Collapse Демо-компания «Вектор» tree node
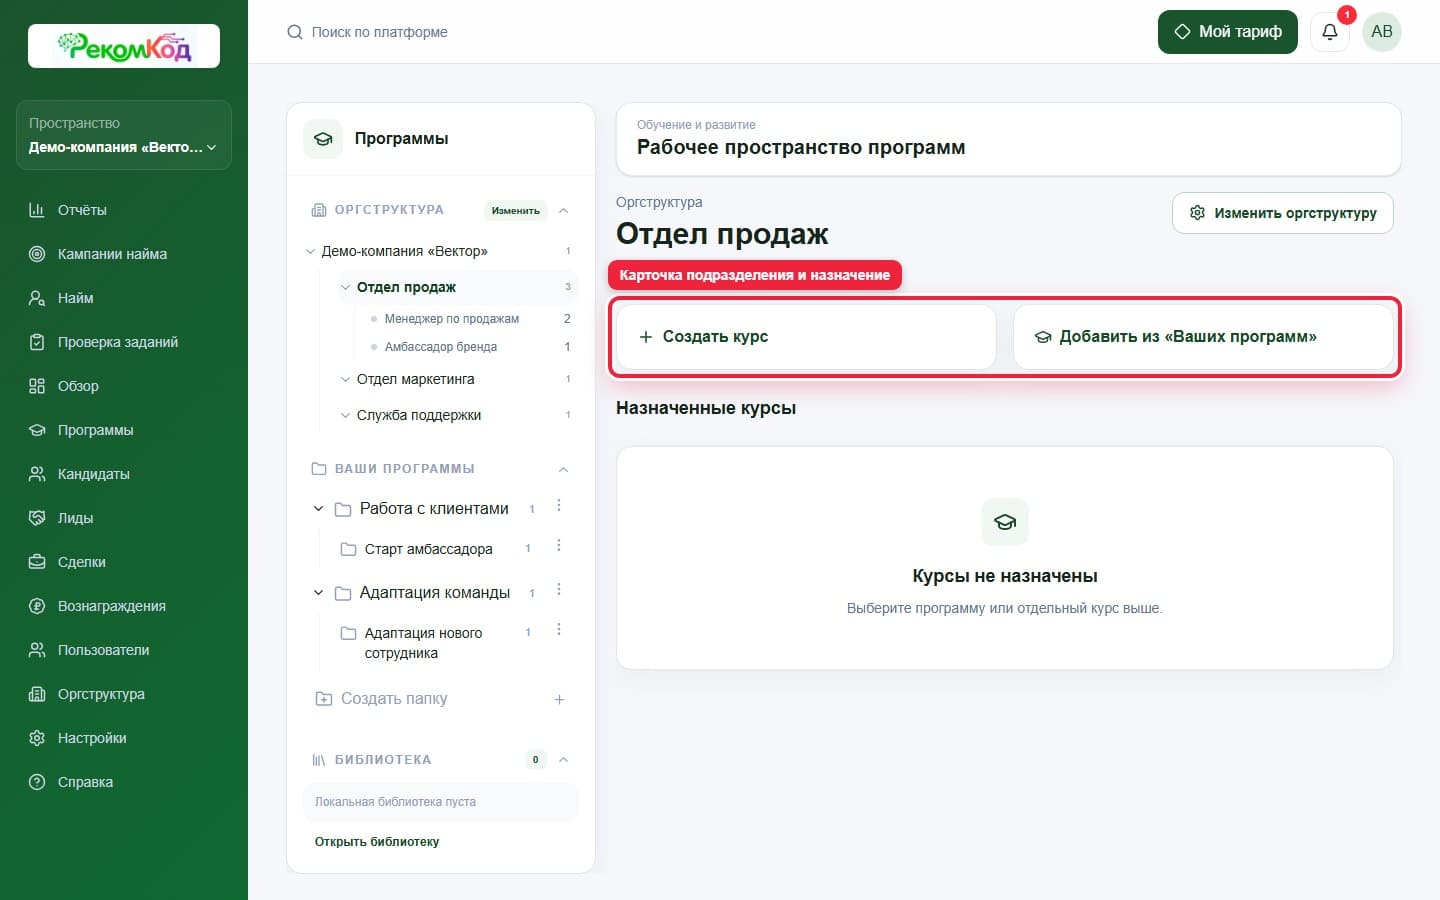 (310, 251)
